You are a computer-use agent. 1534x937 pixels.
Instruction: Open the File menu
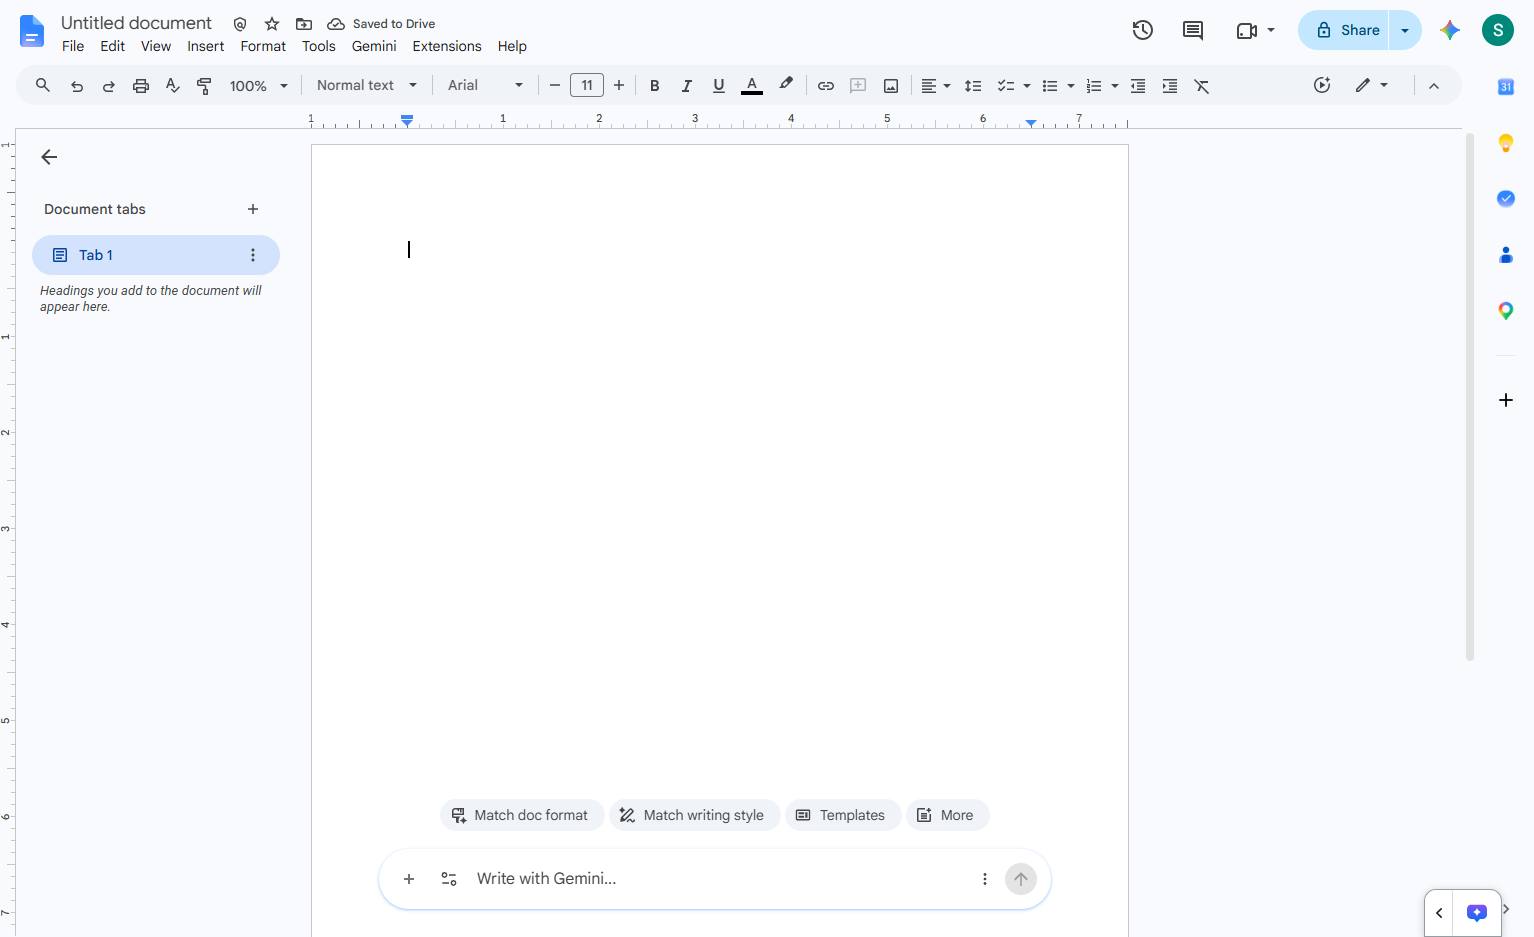click(x=73, y=46)
